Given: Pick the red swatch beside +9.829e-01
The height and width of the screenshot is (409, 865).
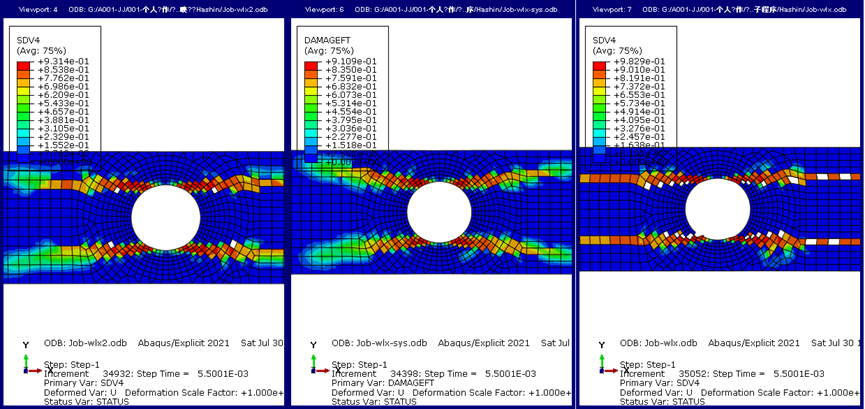Looking at the screenshot, I should point(600,66).
